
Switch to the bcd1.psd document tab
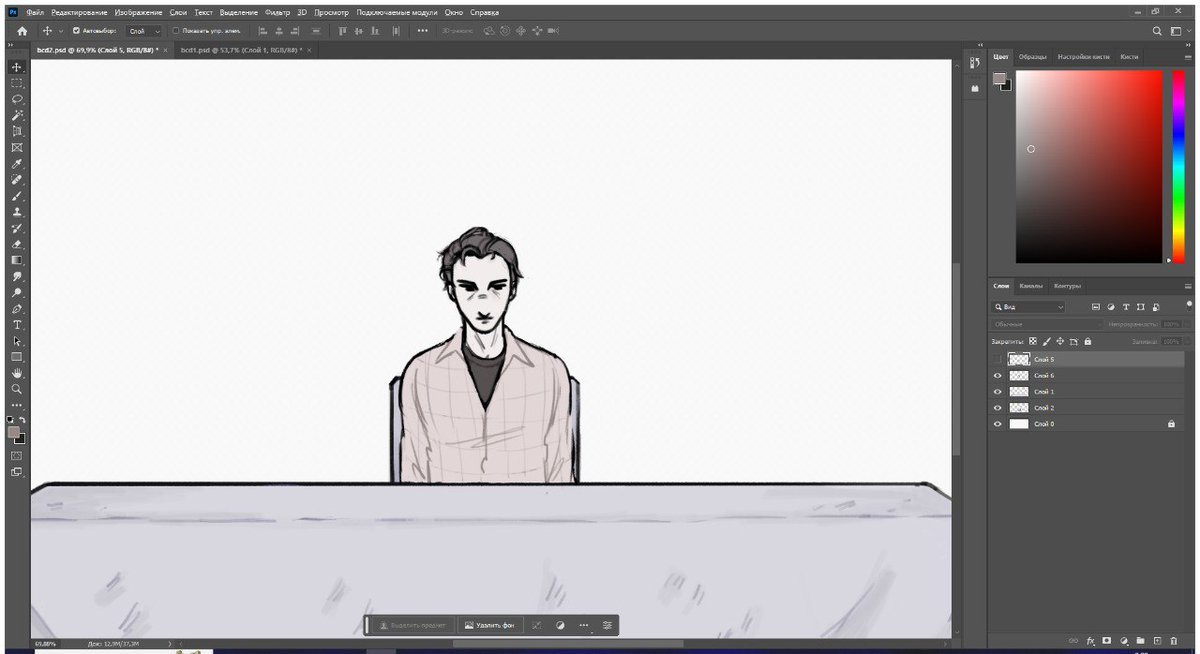(x=241, y=49)
